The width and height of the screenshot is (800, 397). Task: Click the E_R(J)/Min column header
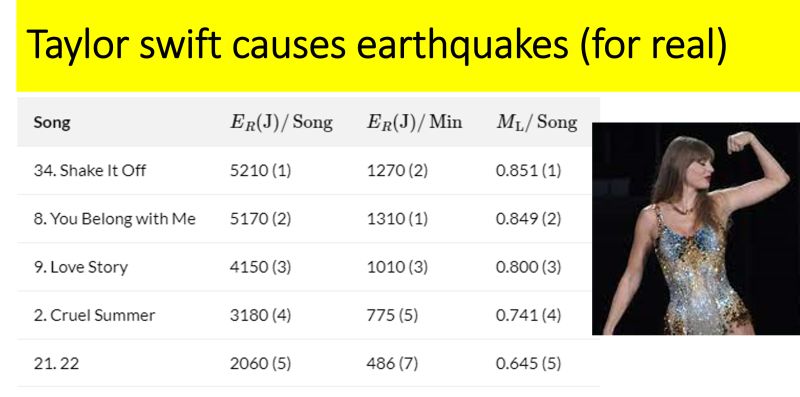414,122
